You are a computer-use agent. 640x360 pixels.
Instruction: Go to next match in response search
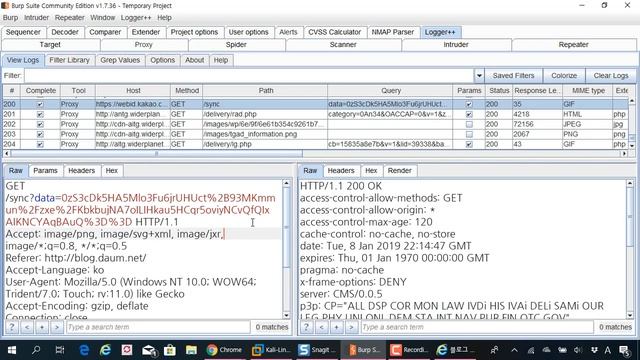tap(352, 327)
